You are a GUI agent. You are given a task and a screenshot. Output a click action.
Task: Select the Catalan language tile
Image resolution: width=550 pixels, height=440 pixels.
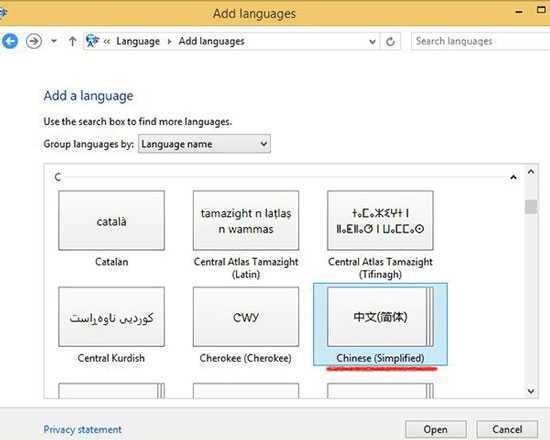tap(112, 220)
